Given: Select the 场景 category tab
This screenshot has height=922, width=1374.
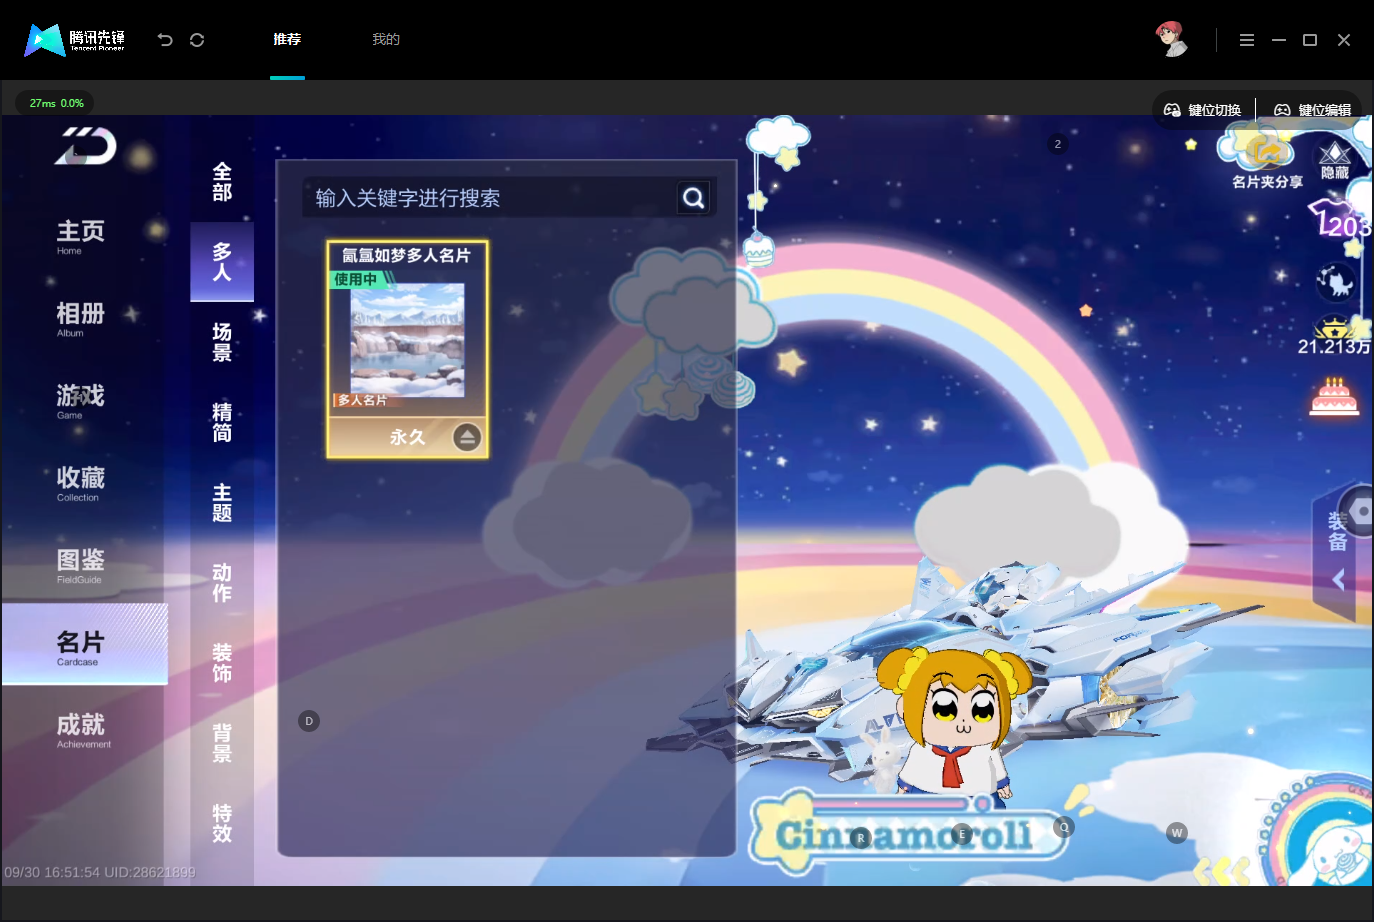Looking at the screenshot, I should click(x=222, y=342).
